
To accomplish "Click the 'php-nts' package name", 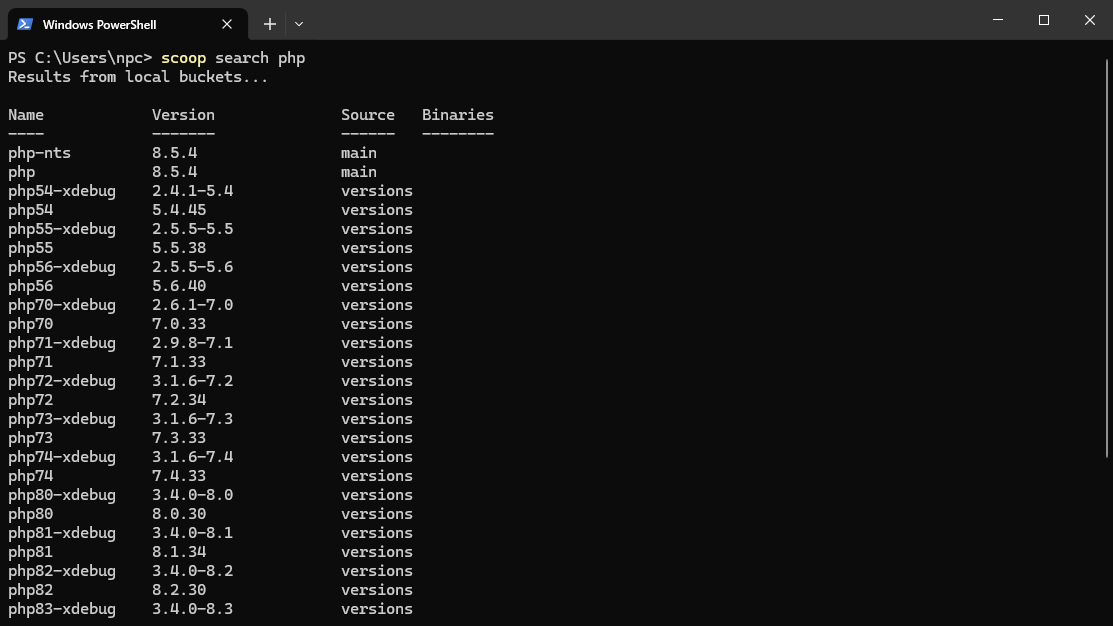I will click(x=39, y=153).
